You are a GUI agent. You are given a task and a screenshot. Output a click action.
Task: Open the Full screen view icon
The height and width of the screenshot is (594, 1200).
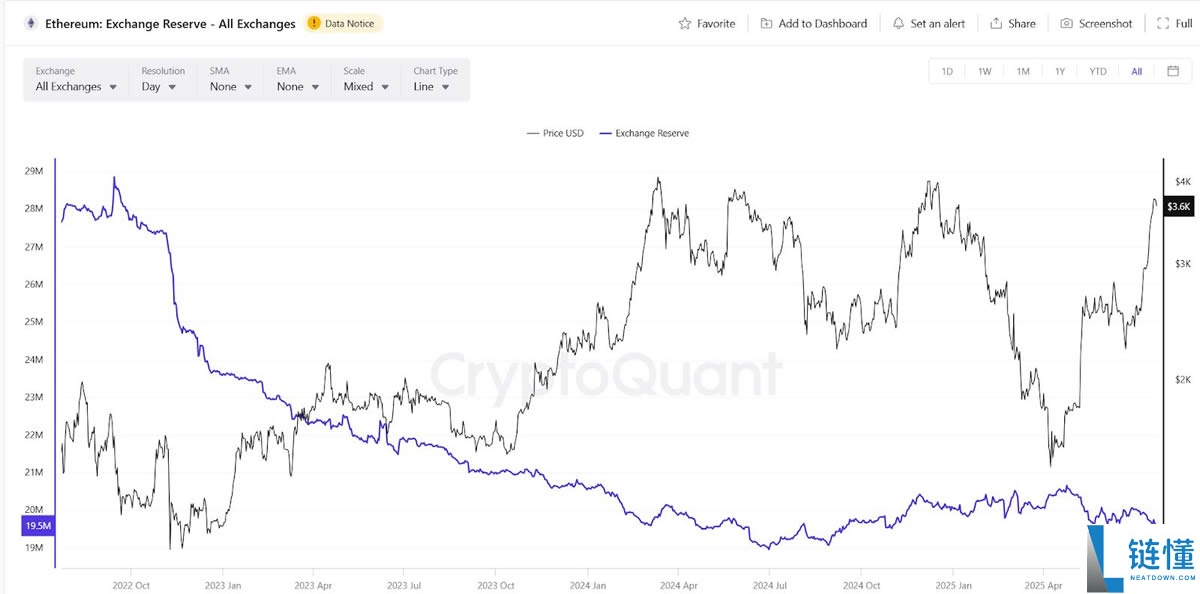pyautogui.click(x=1161, y=23)
